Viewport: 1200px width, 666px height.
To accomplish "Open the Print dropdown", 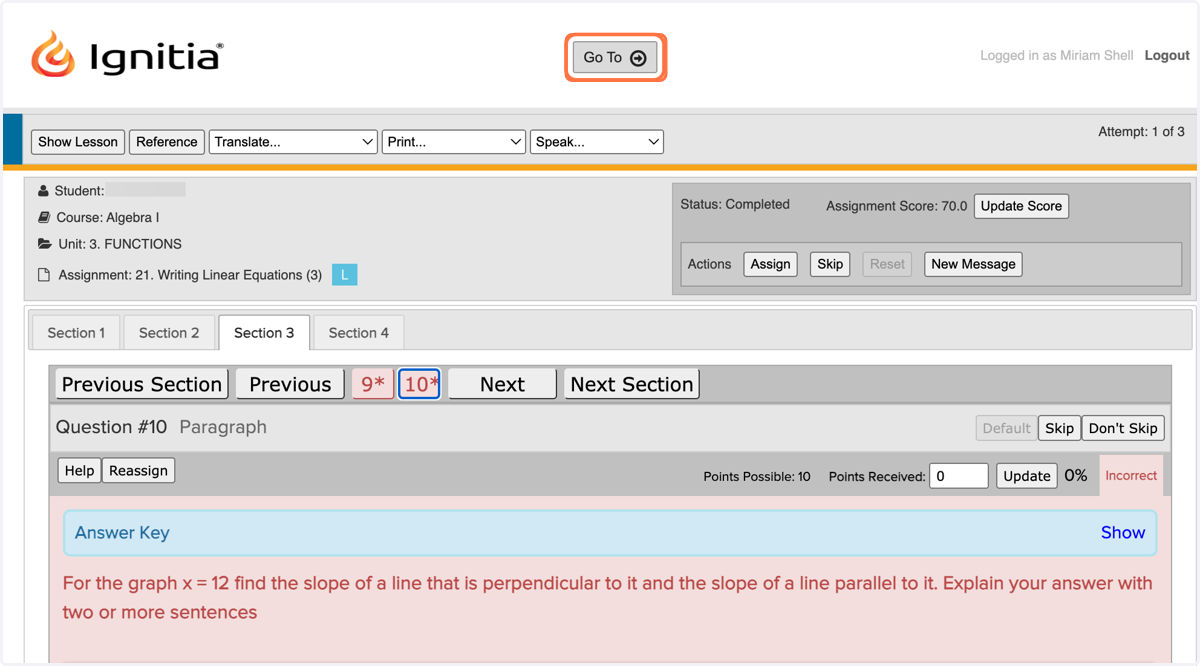I will coord(454,142).
